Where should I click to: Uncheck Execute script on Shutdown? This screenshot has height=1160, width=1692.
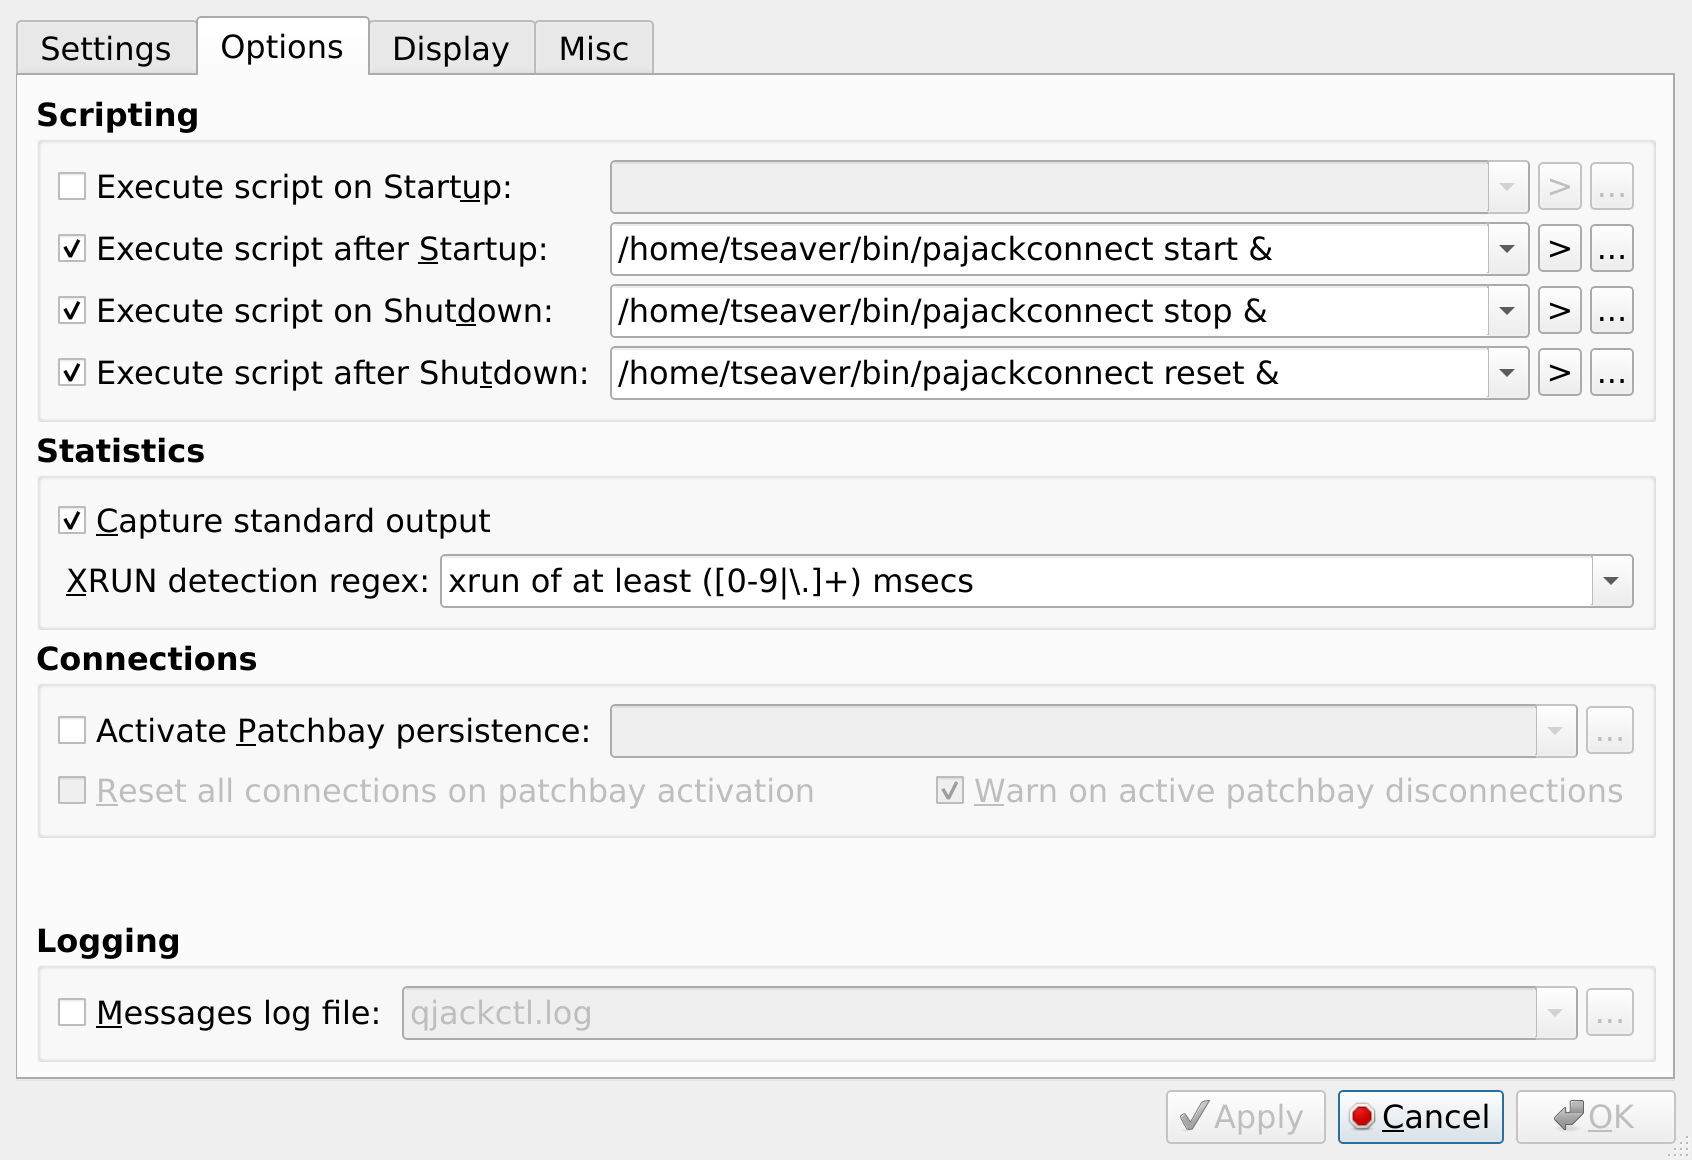click(x=72, y=311)
